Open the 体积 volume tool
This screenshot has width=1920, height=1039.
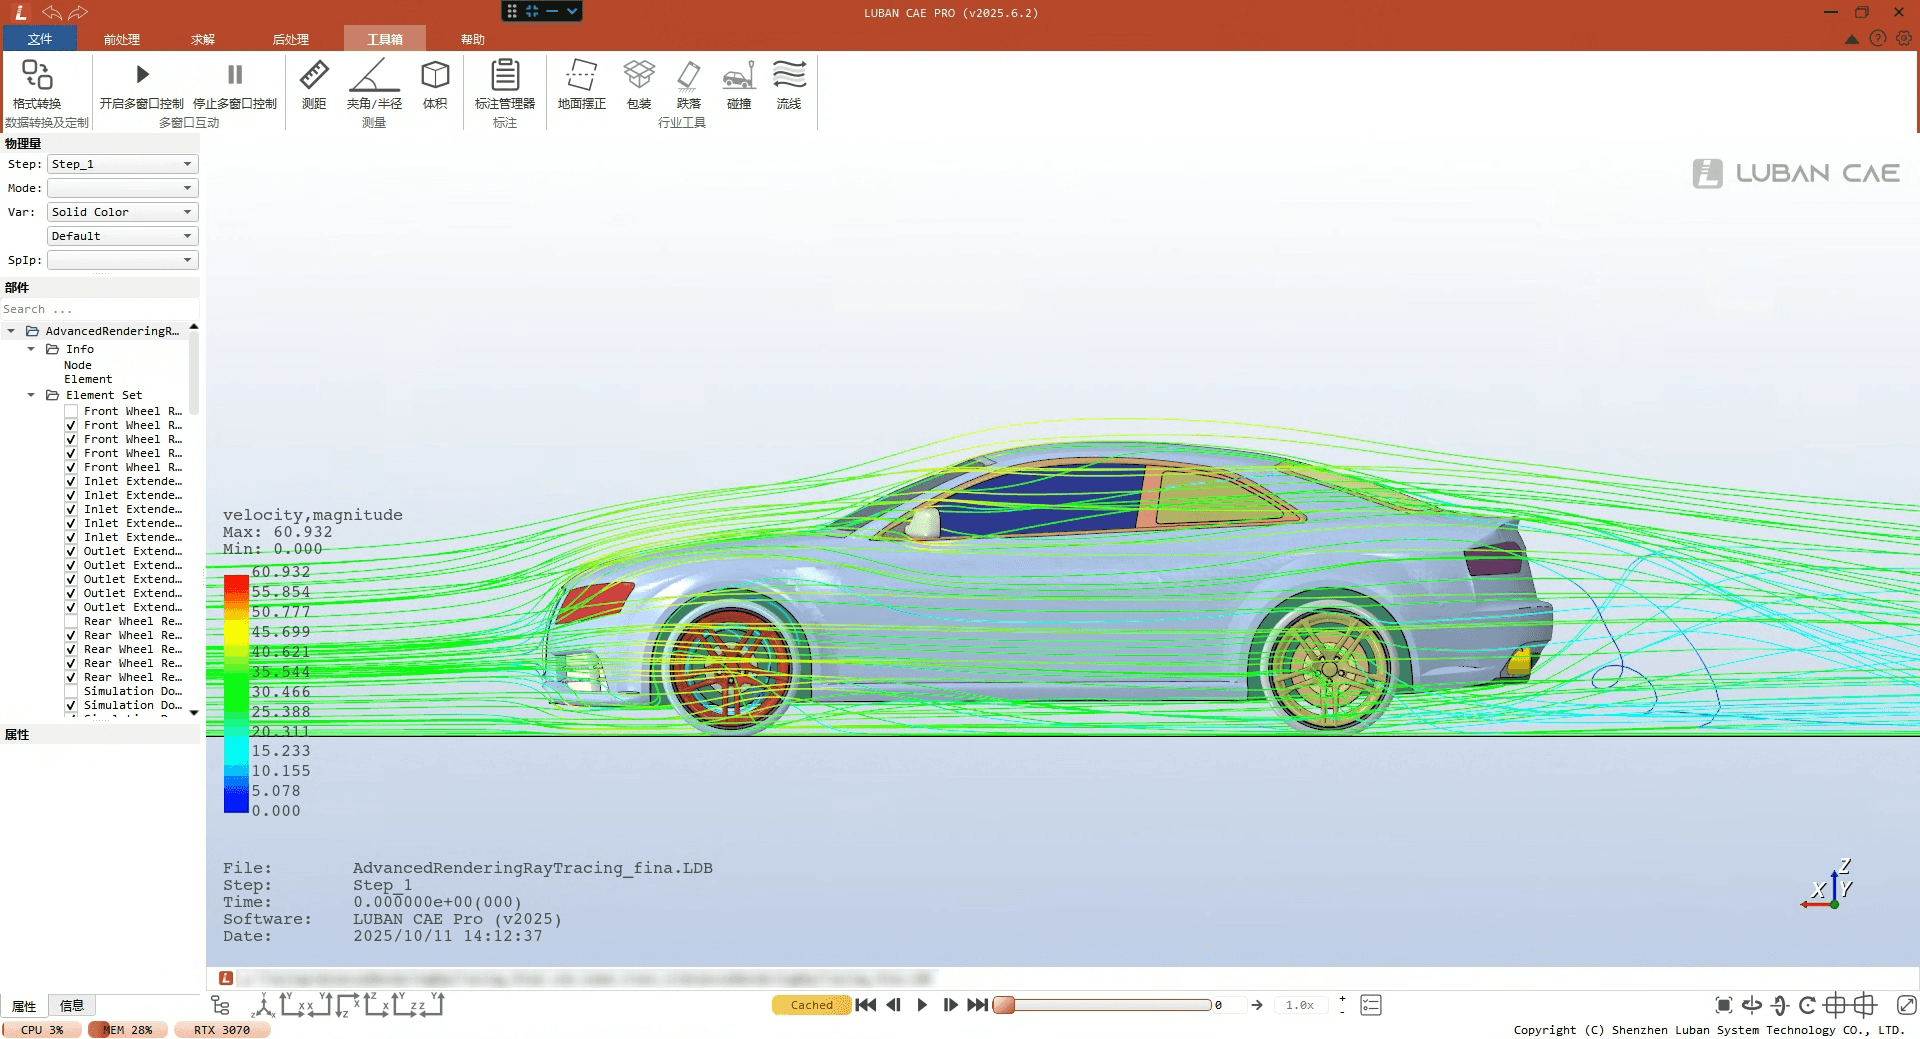(x=435, y=84)
